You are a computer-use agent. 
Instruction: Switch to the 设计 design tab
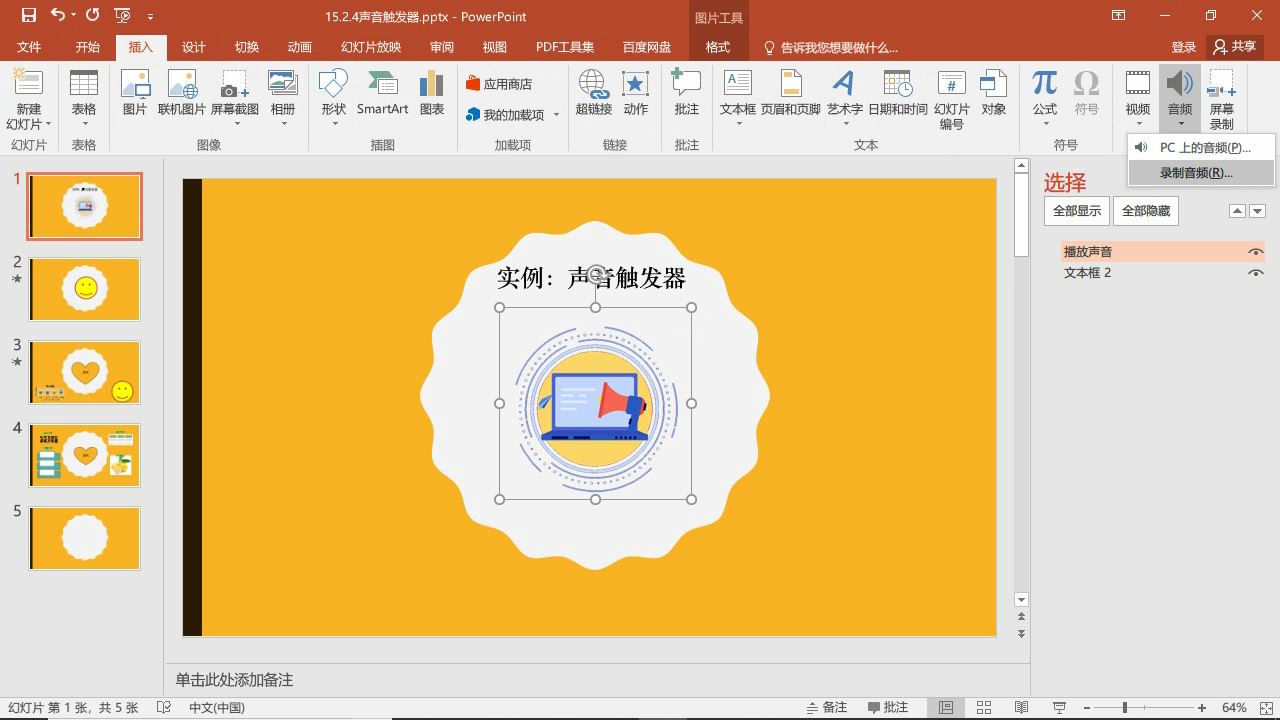[193, 47]
